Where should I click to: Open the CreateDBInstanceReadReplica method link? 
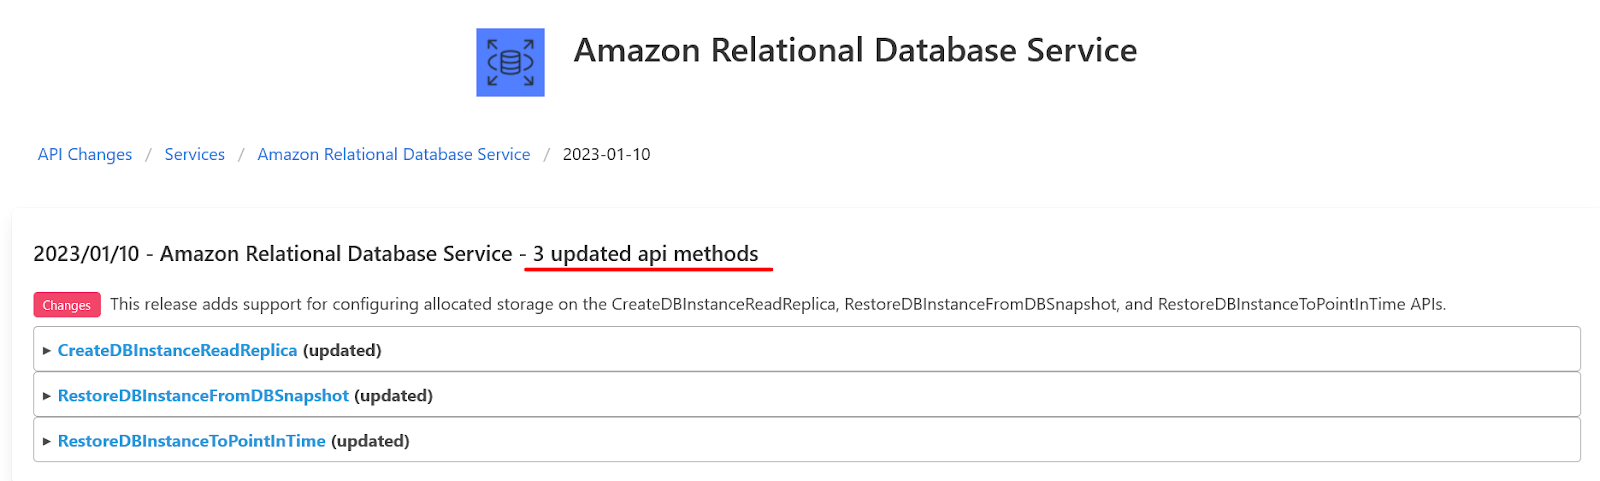coord(177,350)
